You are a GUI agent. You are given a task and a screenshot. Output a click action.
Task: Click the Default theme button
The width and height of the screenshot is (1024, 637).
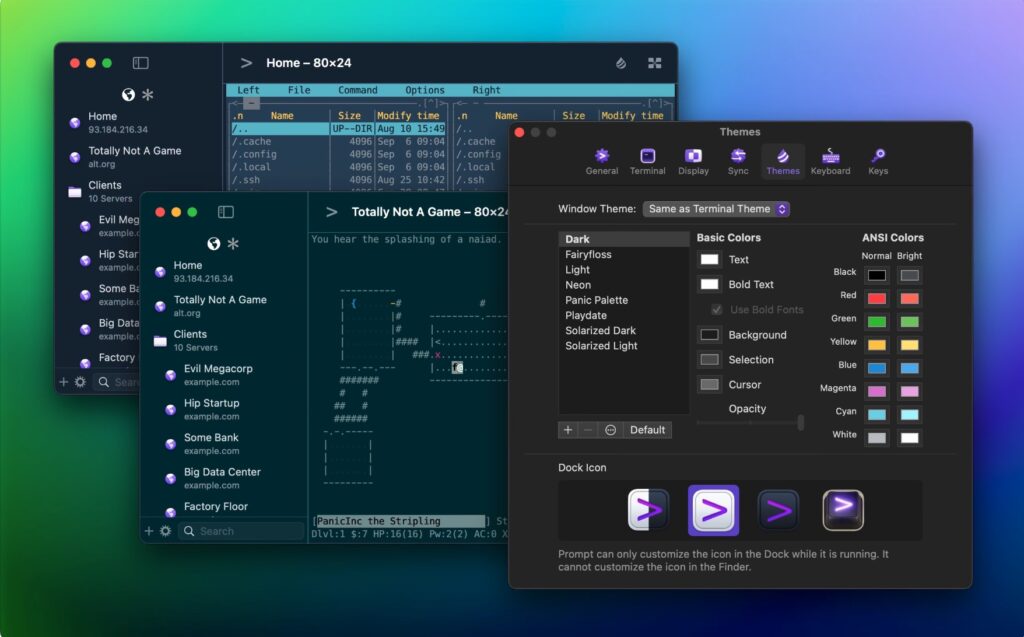[x=647, y=429]
